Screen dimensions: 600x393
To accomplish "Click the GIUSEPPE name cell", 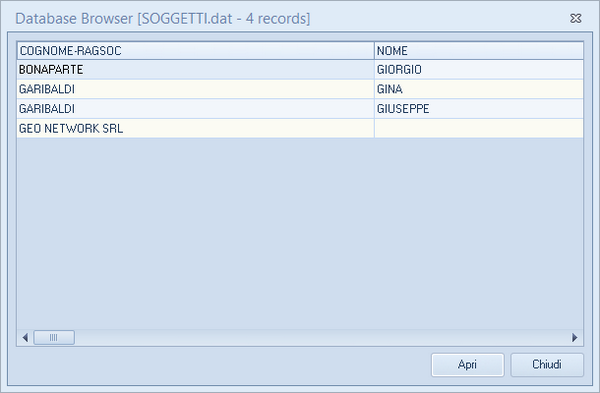I will (479, 109).
